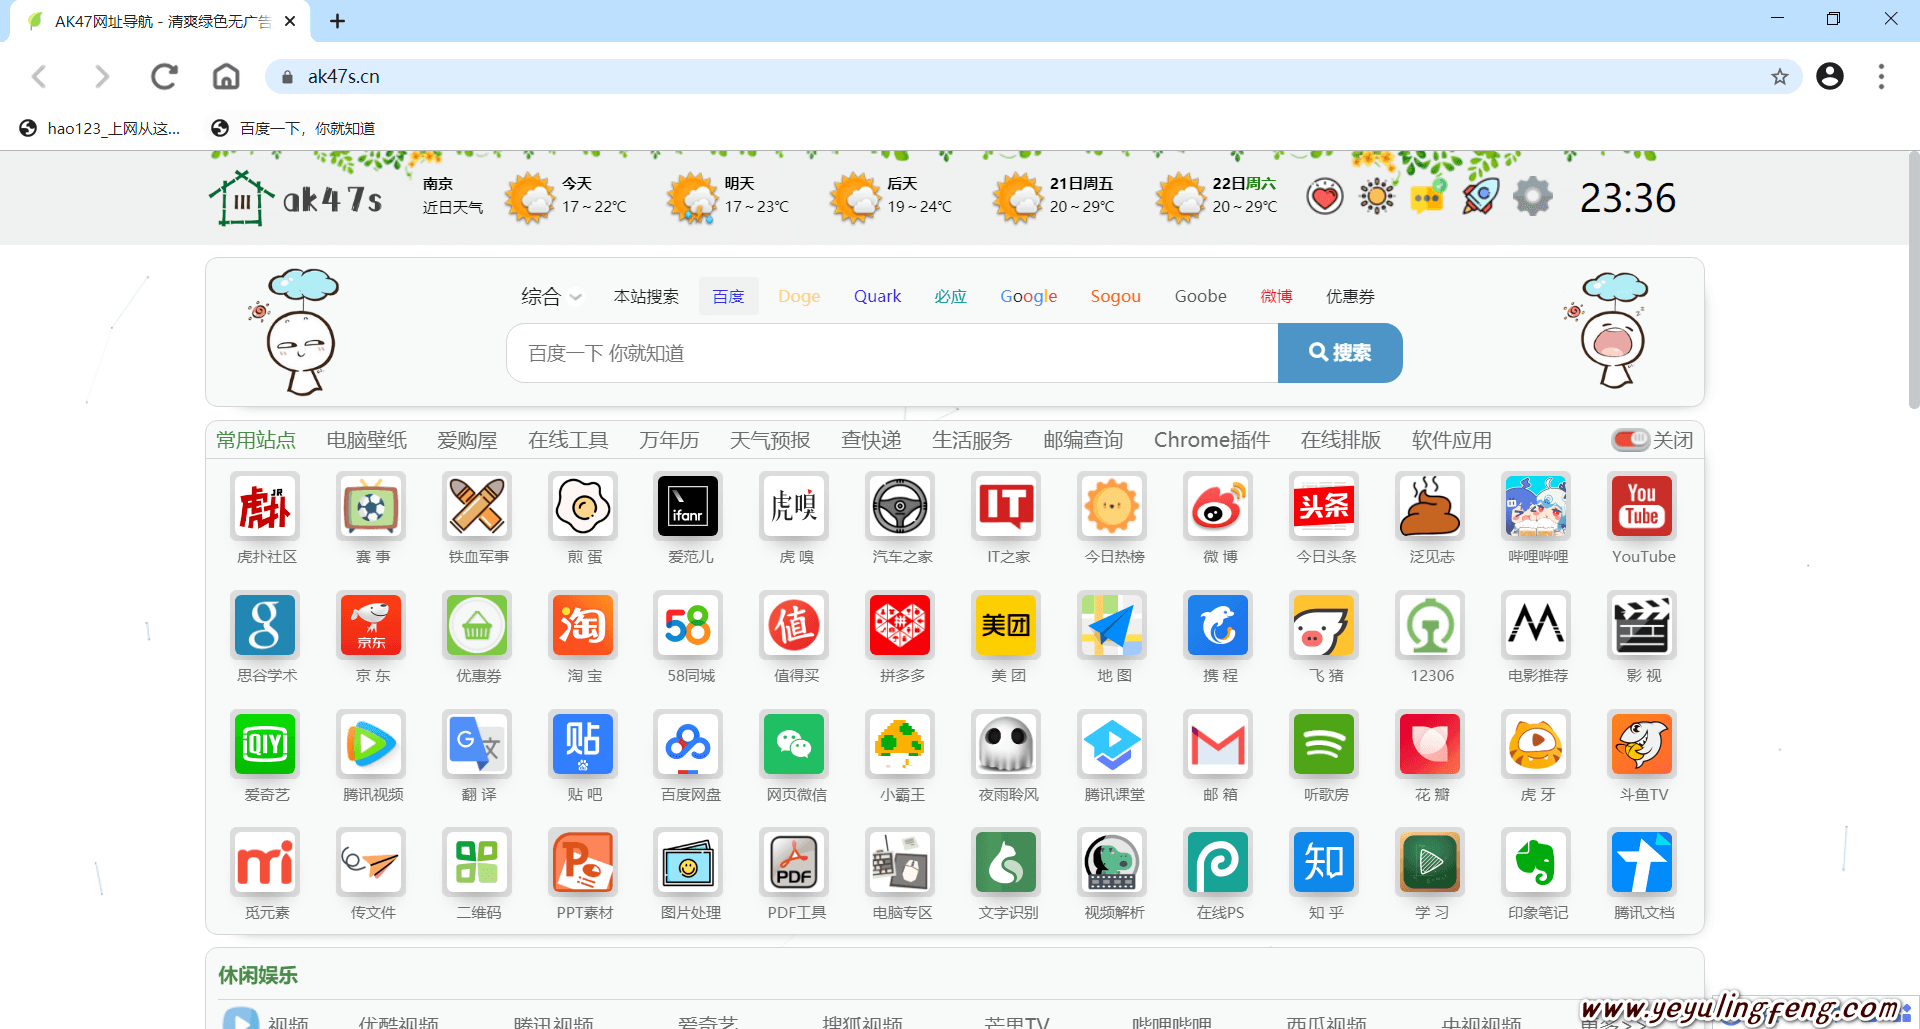The height and width of the screenshot is (1029, 1920).
Task: Open the browser profile account icon
Action: 1830,76
